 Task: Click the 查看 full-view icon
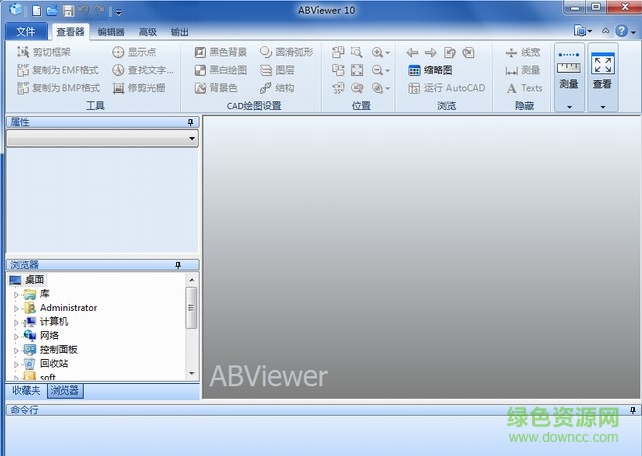click(602, 70)
